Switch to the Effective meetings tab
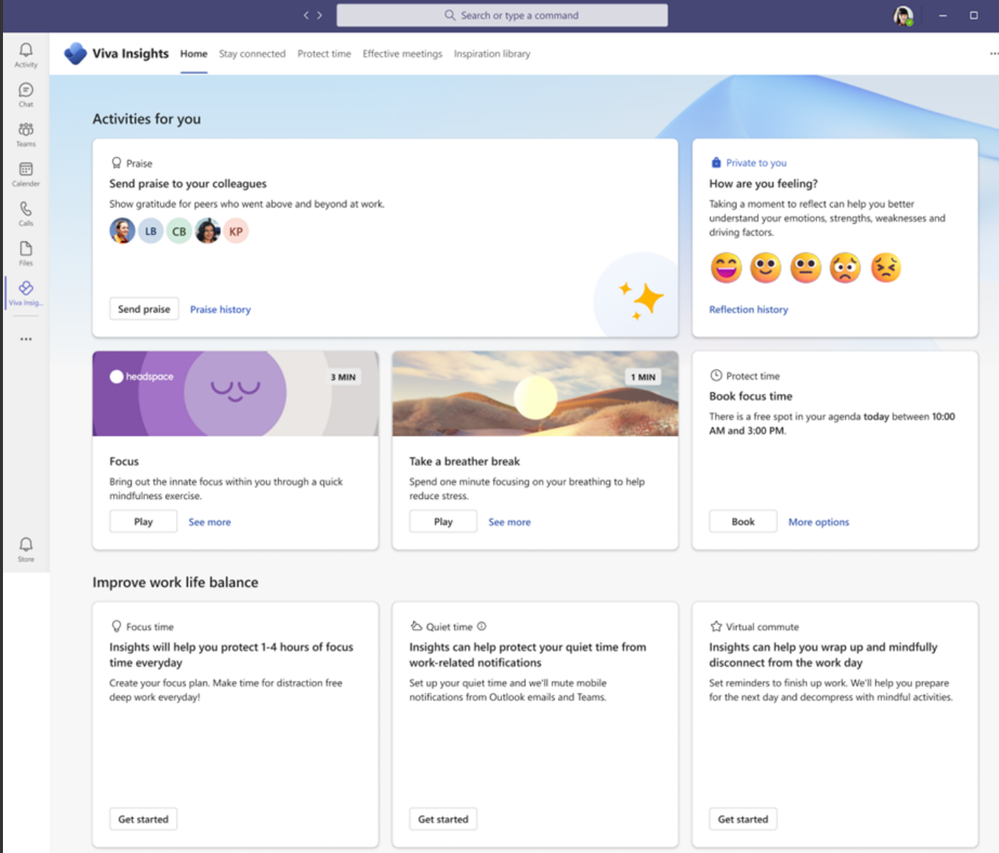This screenshot has height=853, width=999. (x=403, y=54)
